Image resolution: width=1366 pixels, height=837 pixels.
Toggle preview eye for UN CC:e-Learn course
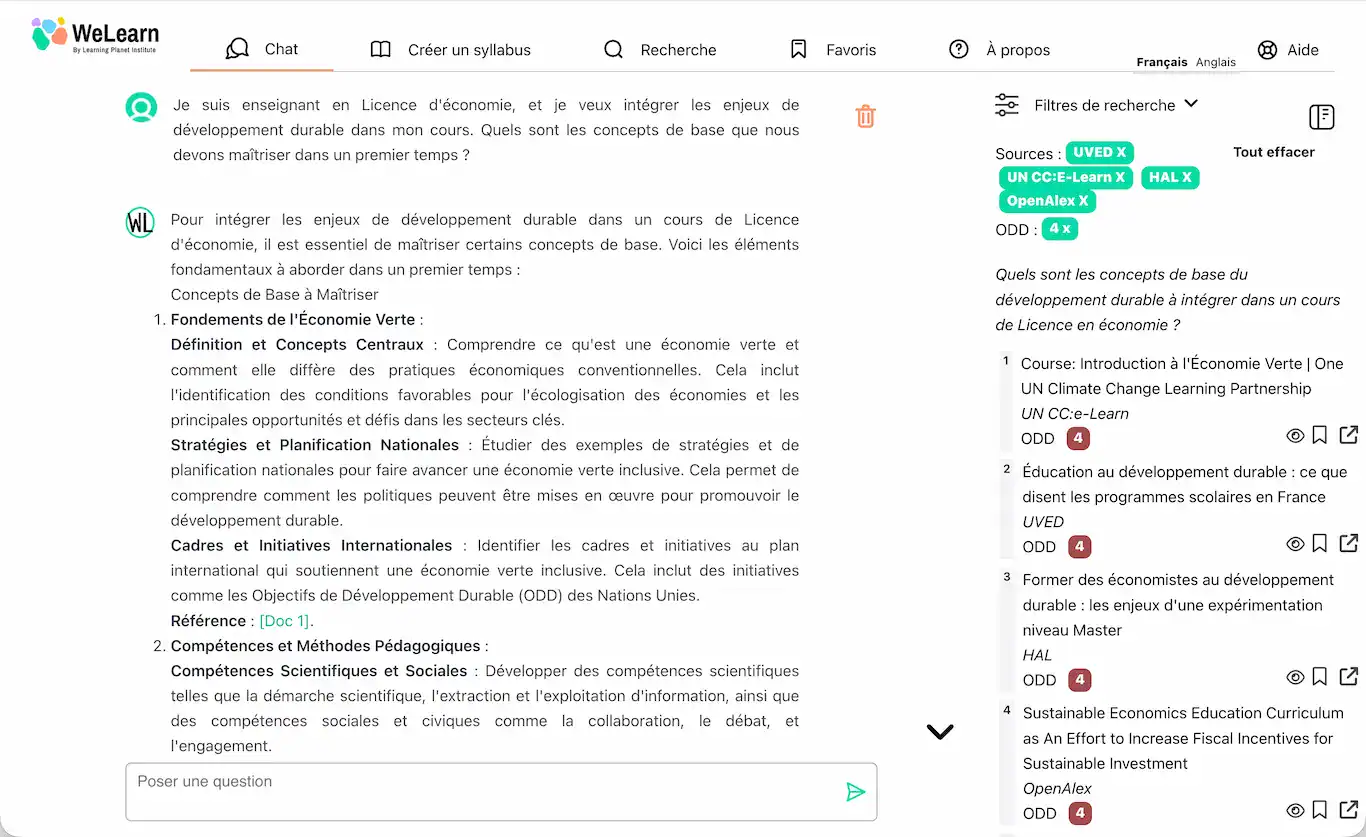tap(1295, 436)
